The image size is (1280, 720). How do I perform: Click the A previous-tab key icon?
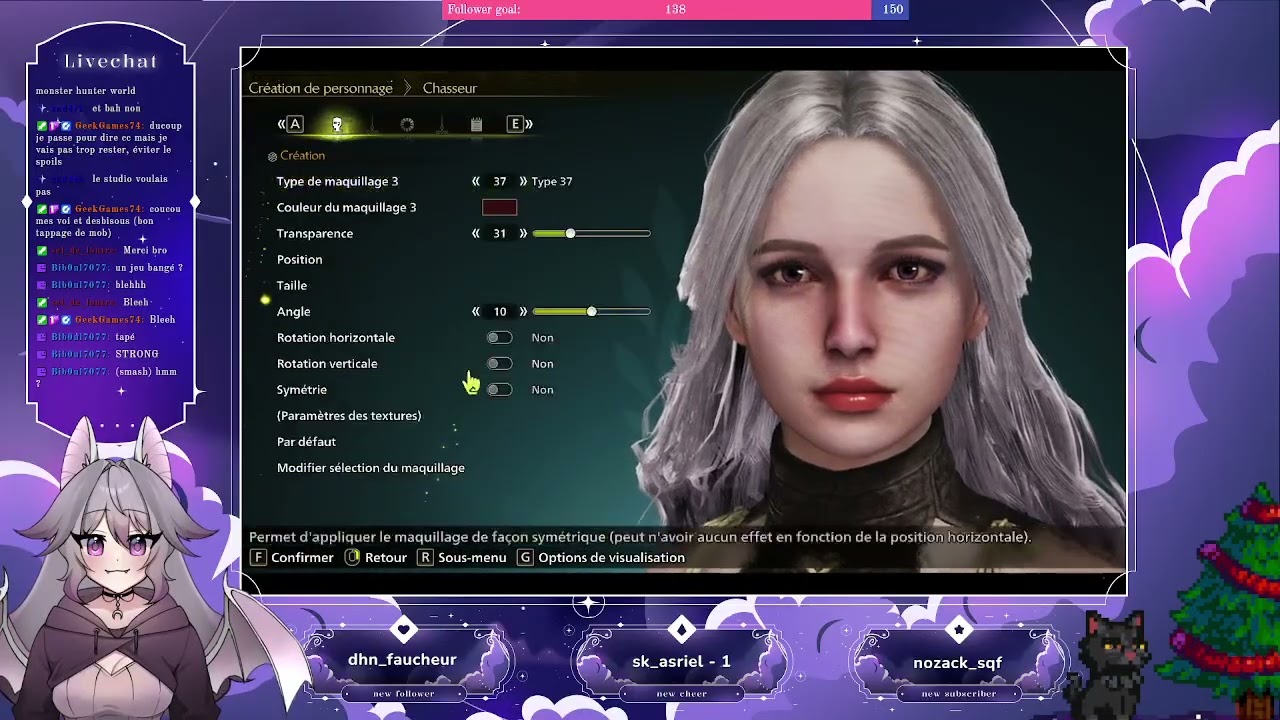point(295,124)
